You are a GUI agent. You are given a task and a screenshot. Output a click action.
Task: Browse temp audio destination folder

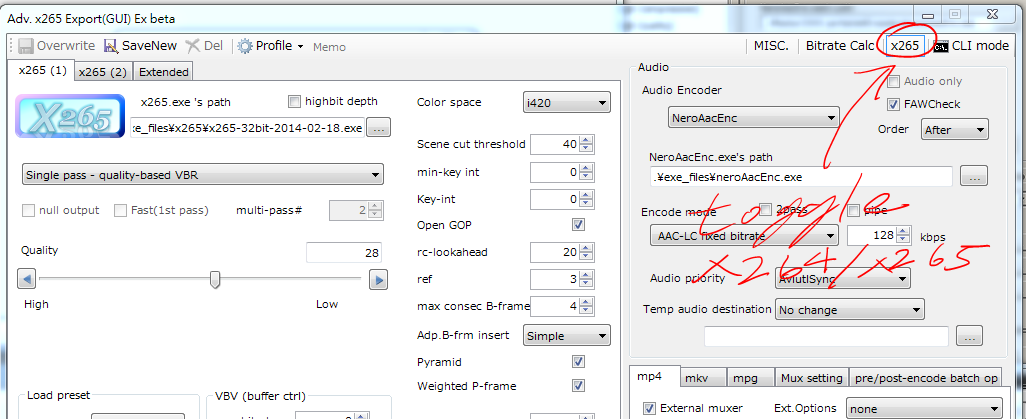pos(970,336)
